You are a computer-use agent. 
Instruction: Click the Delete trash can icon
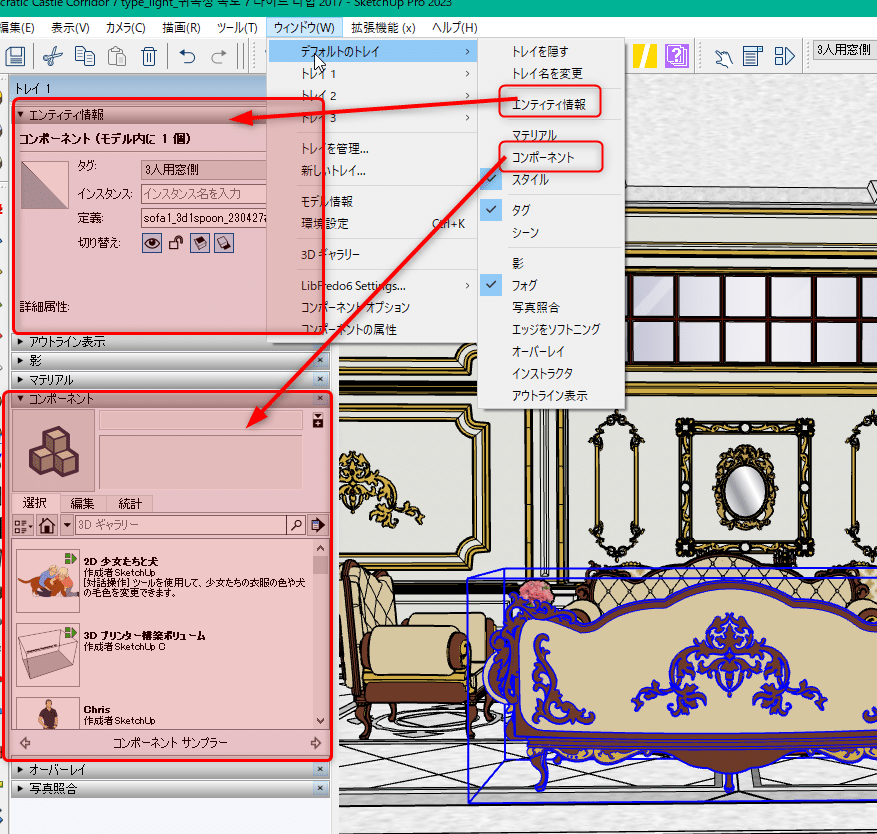149,56
